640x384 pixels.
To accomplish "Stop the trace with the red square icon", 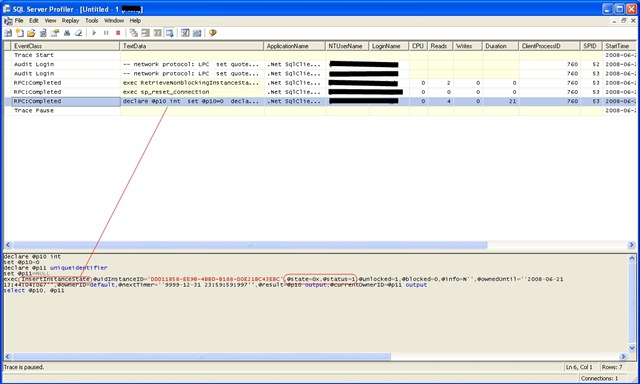I will (x=118, y=33).
